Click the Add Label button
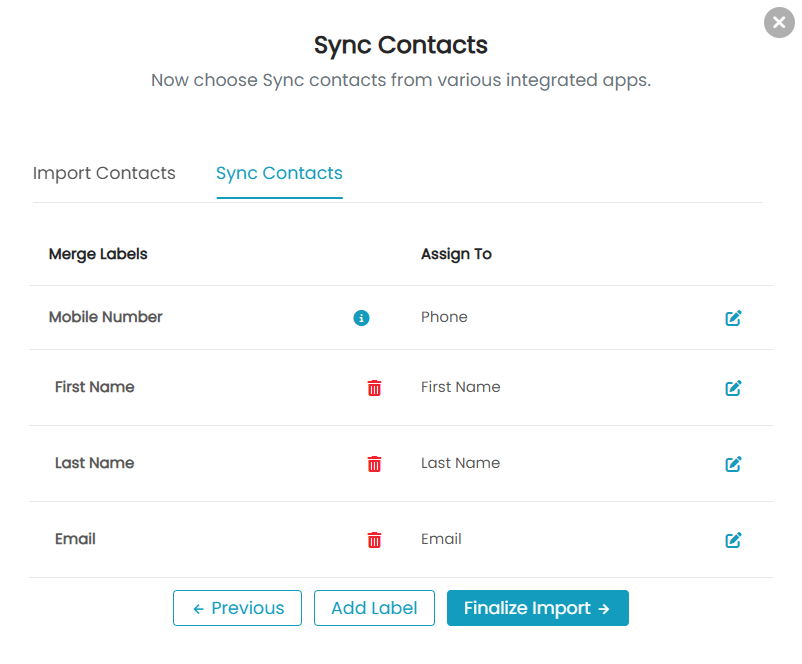Screen dimensions: 802x664 point(374,608)
